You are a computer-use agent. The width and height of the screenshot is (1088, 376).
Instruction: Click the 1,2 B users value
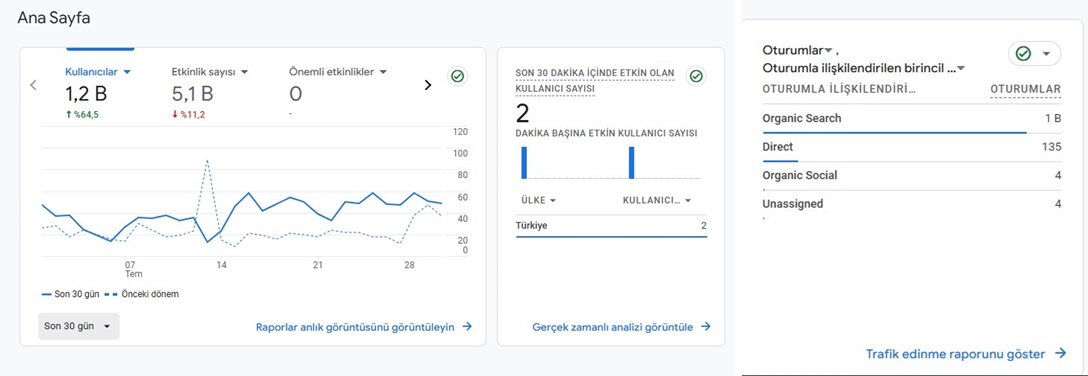click(86, 94)
